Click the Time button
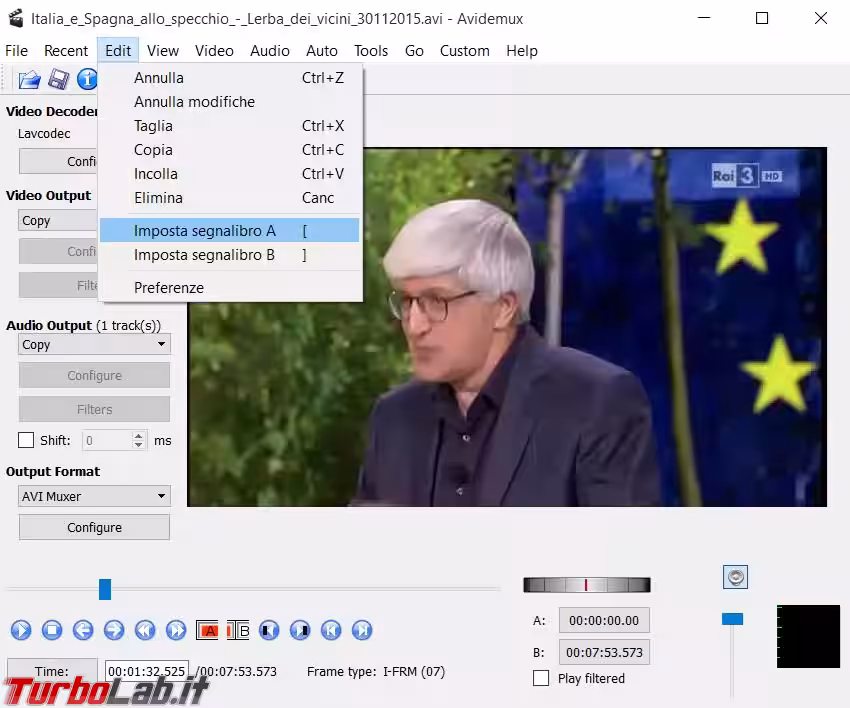Image resolution: width=850 pixels, height=708 pixels. [51, 671]
